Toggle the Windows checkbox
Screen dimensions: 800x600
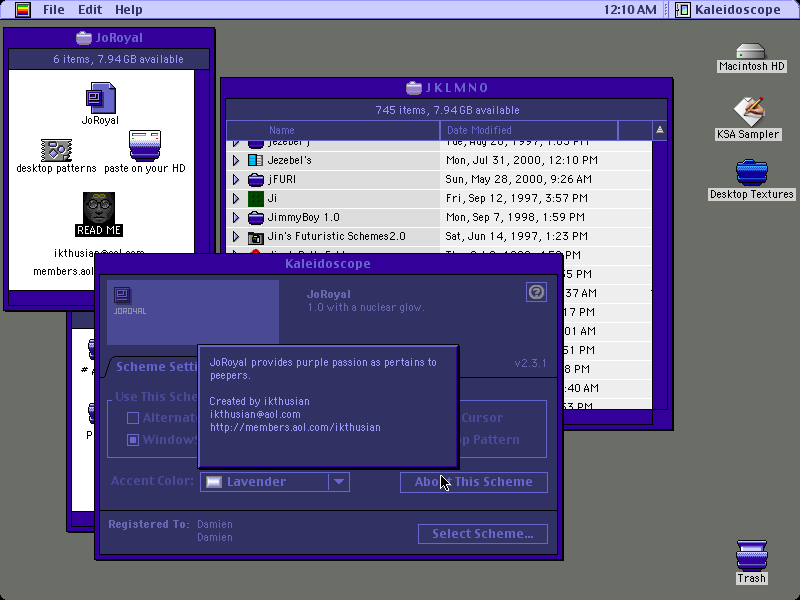(x=133, y=440)
